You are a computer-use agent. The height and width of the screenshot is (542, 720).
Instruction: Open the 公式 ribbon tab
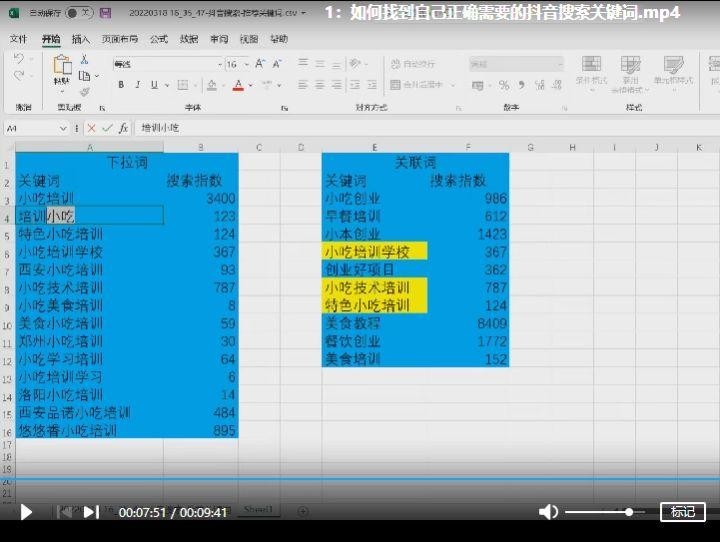pyautogui.click(x=158, y=39)
